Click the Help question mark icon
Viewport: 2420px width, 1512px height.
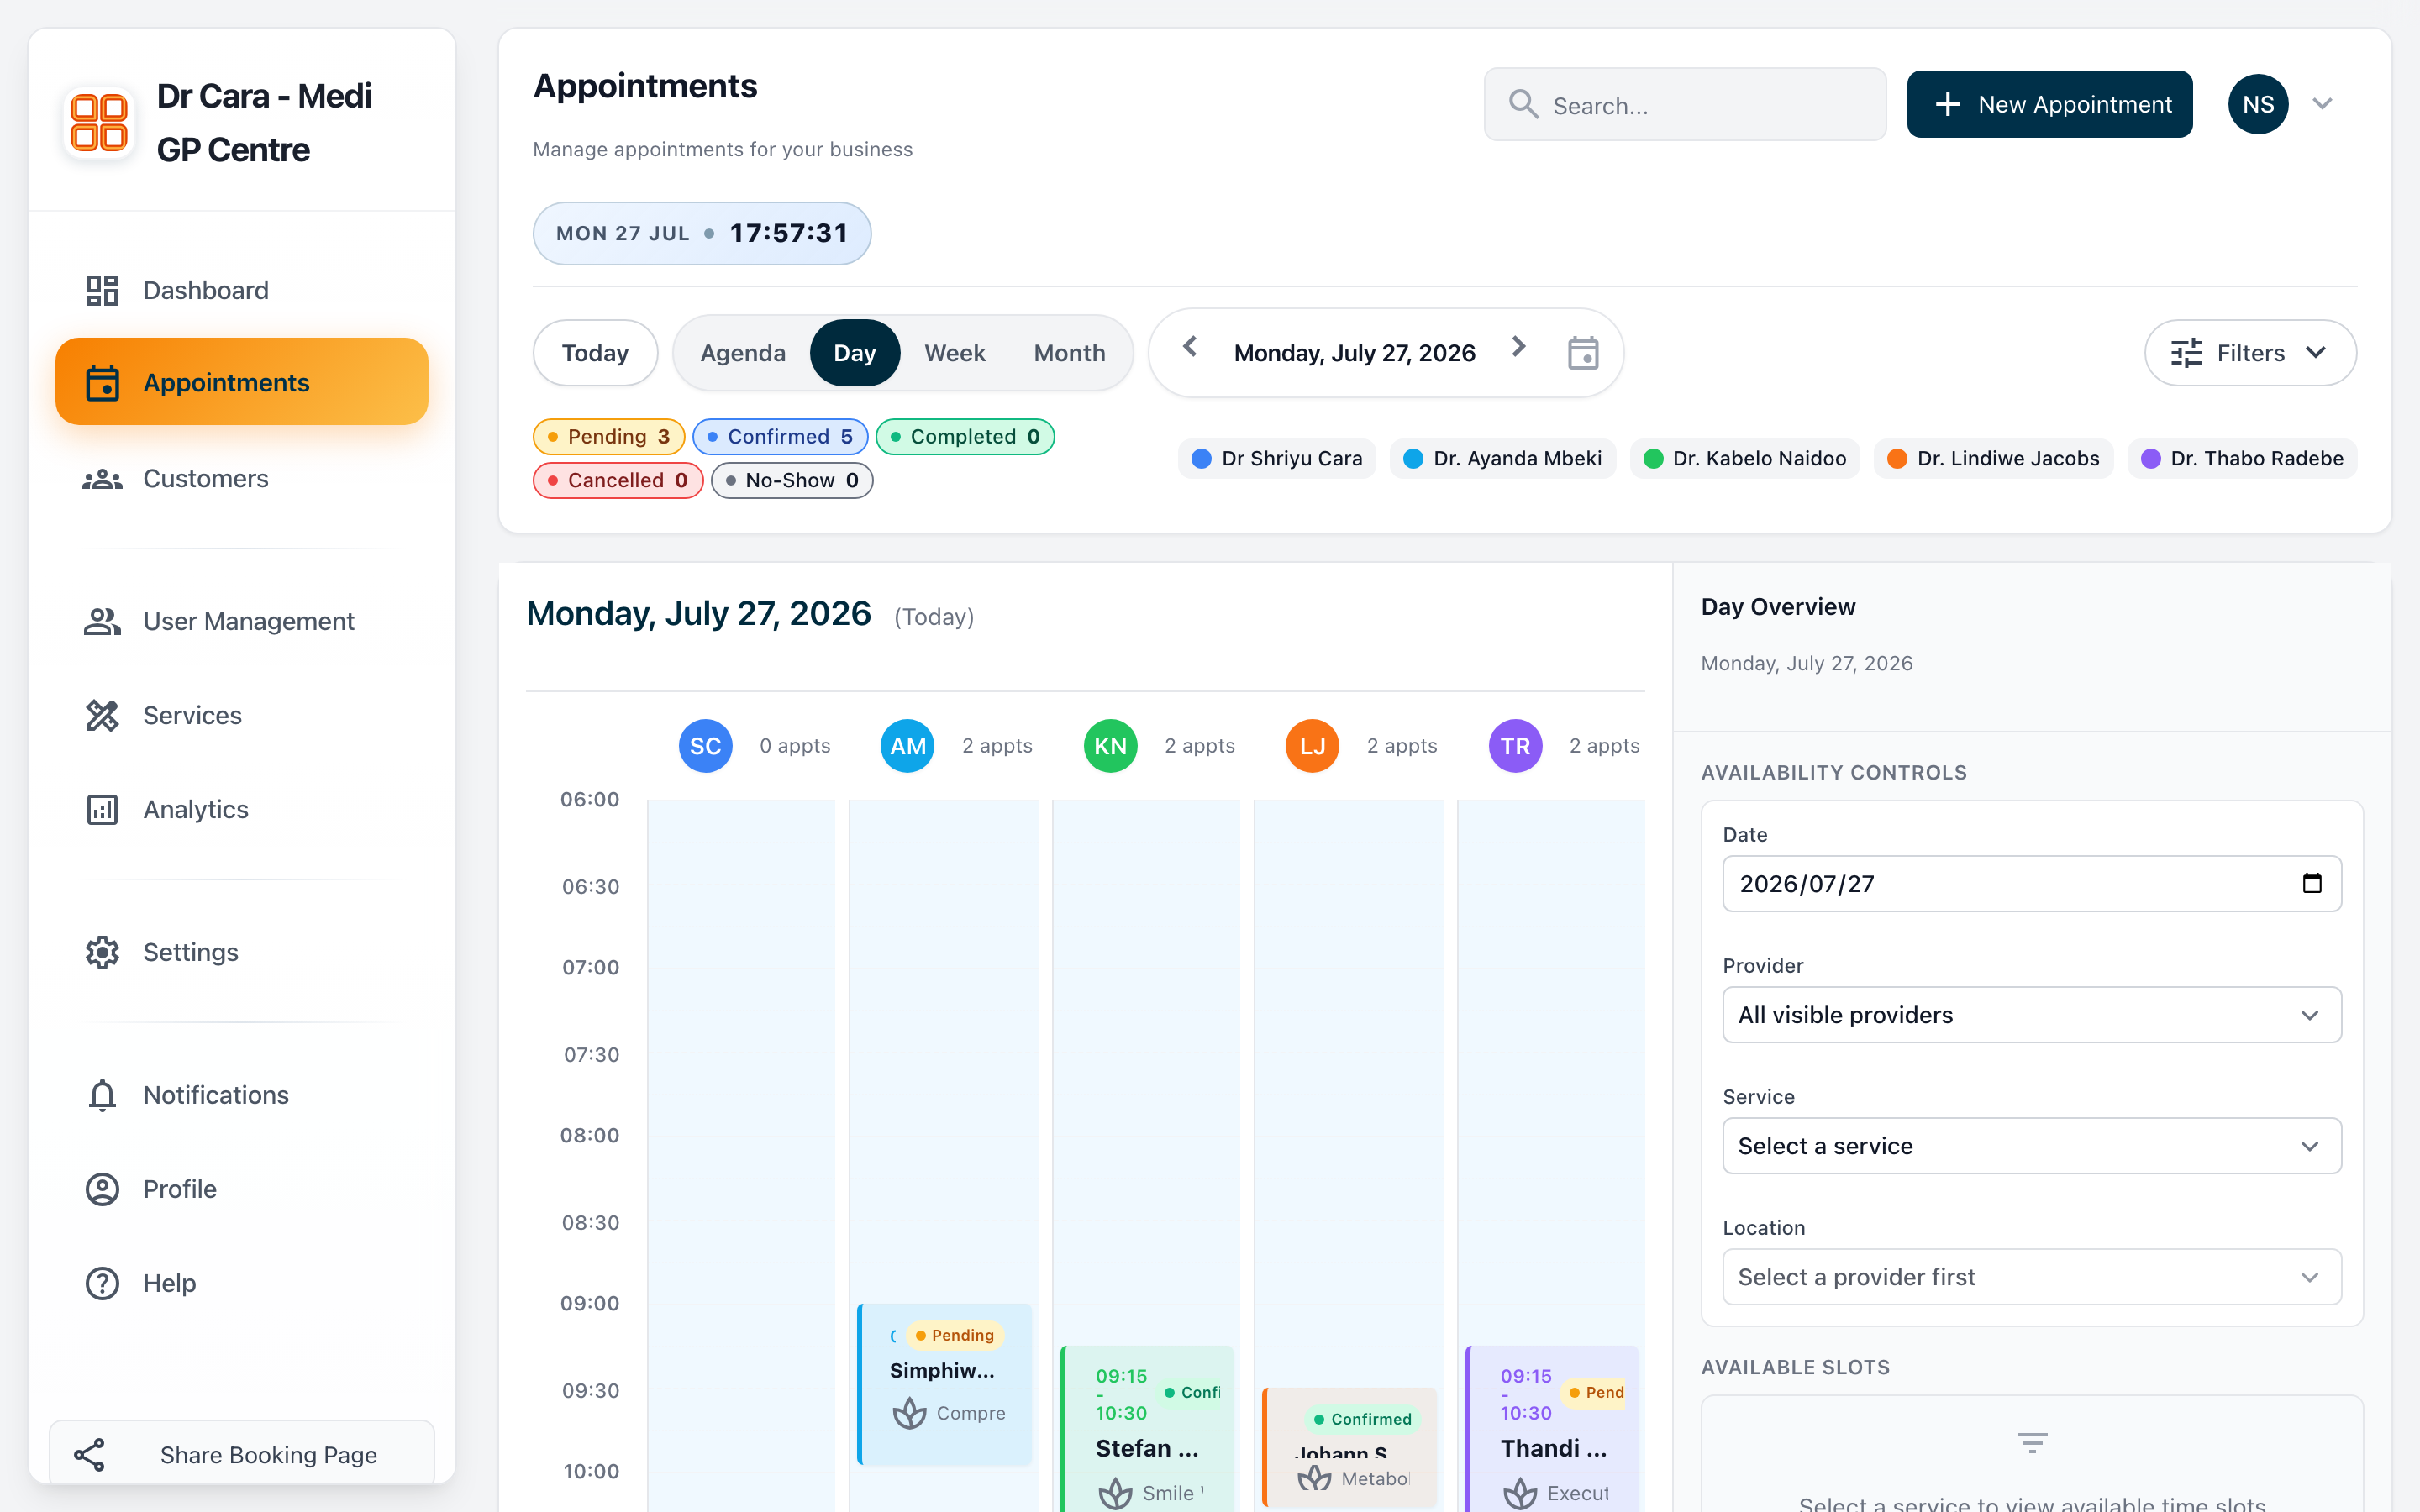click(x=102, y=1283)
